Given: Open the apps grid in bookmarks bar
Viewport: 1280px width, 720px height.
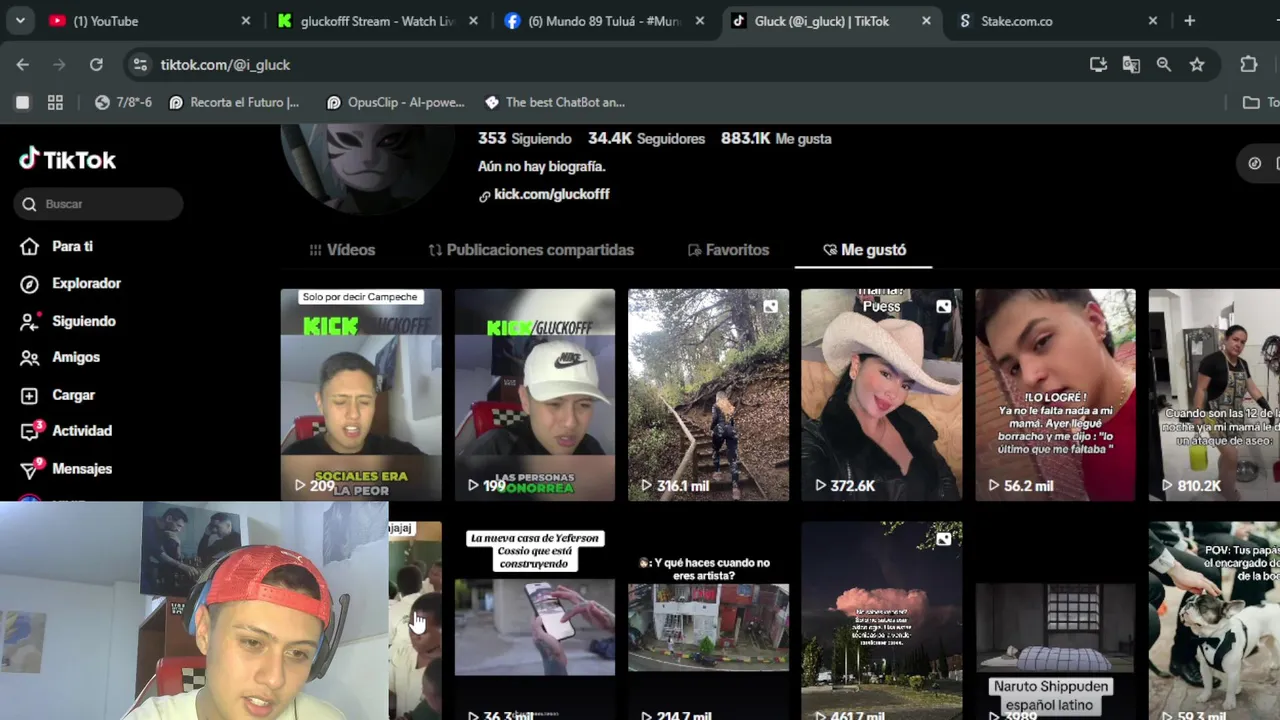Looking at the screenshot, I should coord(55,102).
